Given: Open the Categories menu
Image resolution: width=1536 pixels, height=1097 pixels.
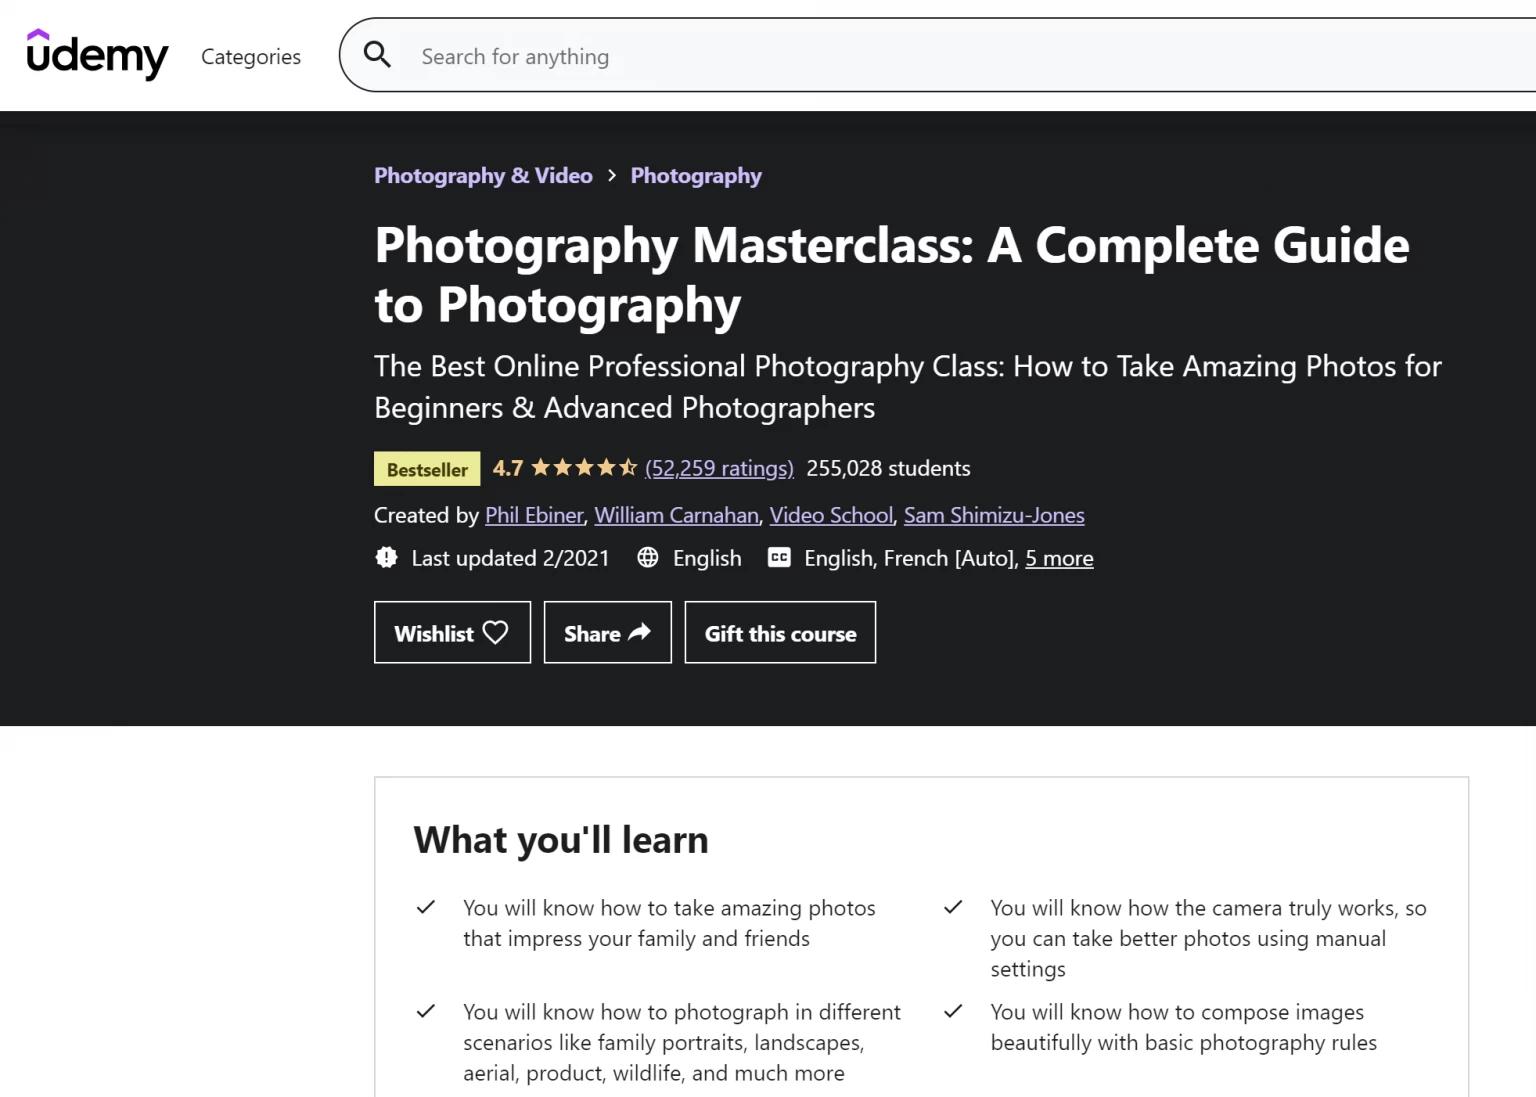Looking at the screenshot, I should point(251,57).
